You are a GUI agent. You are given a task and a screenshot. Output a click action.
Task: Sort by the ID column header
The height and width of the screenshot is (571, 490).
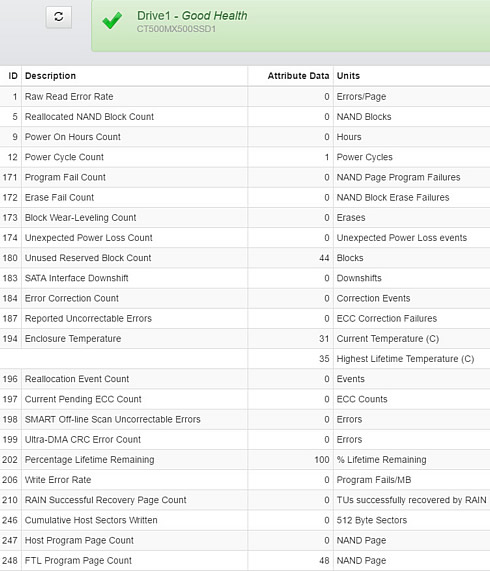pyautogui.click(x=13, y=76)
